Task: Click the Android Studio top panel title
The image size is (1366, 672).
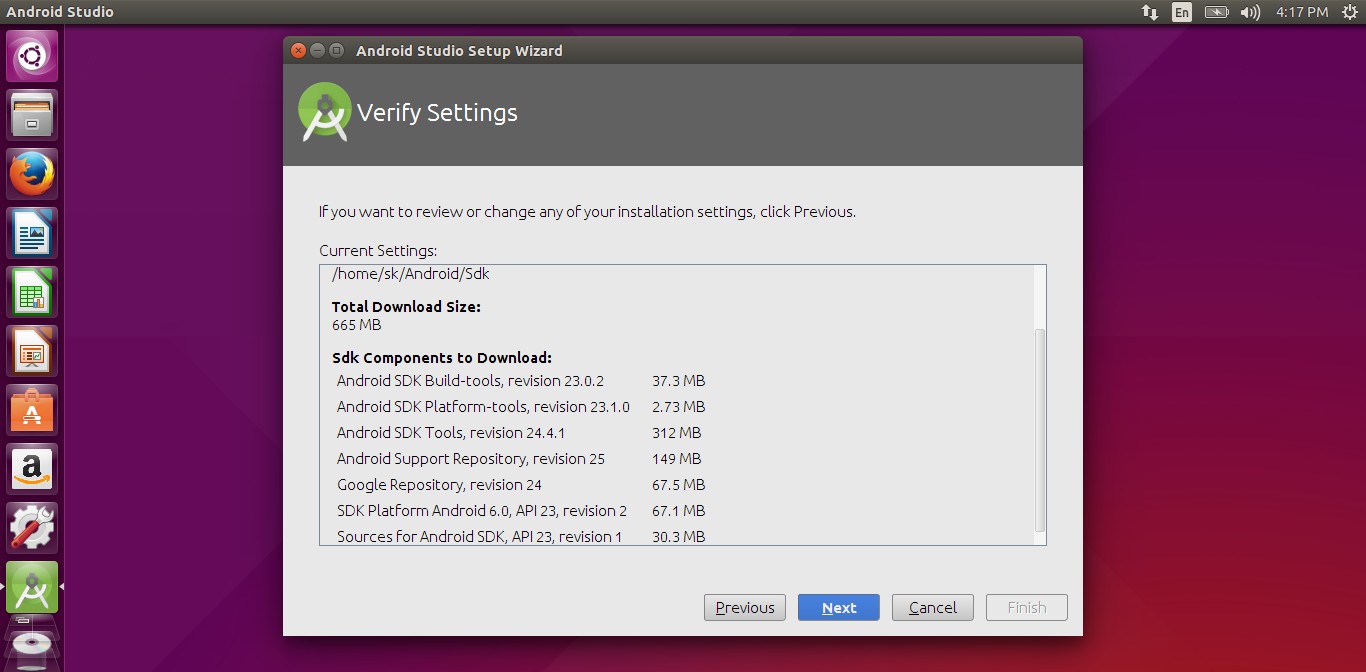Action: tap(60, 12)
